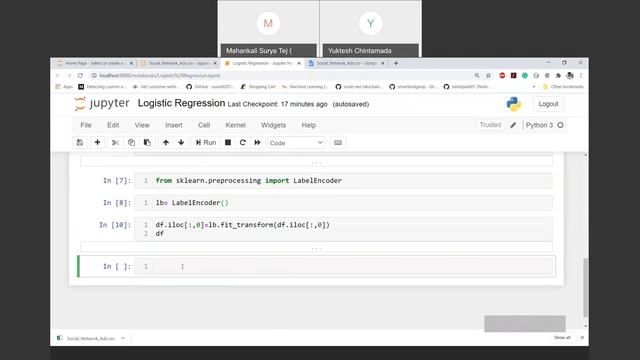The height and width of the screenshot is (360, 640).
Task: Select the In [7] LabelEncoder import cell
Action: [344, 180]
